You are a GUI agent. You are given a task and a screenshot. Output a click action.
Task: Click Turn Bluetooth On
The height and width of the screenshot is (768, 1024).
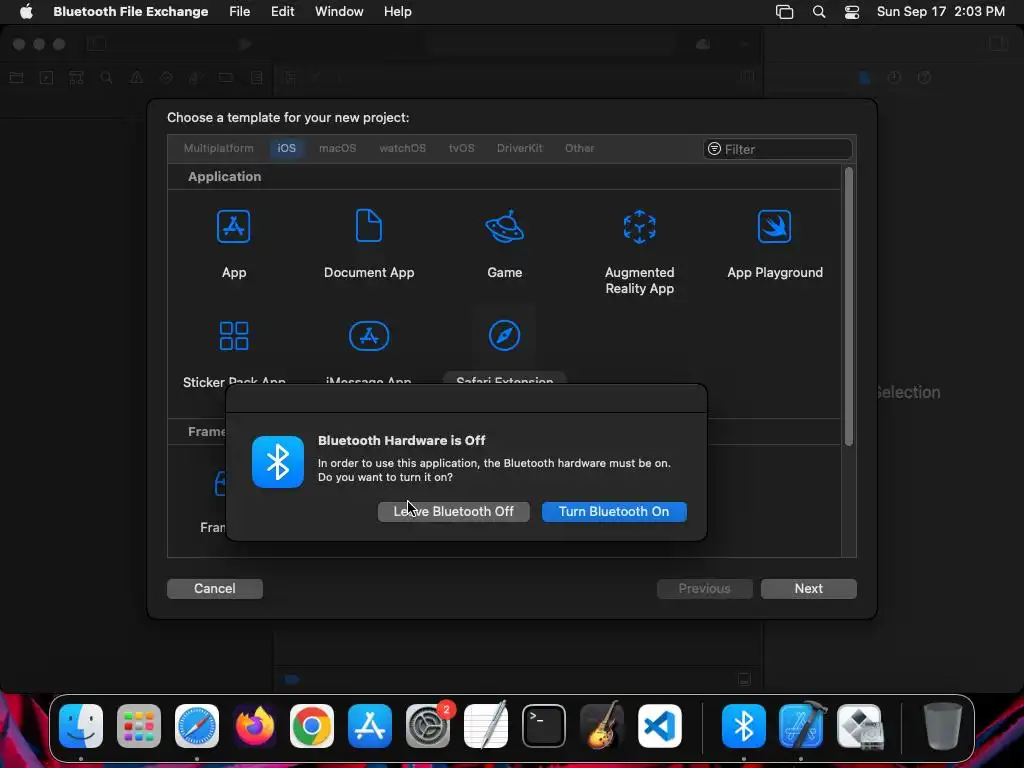click(614, 511)
